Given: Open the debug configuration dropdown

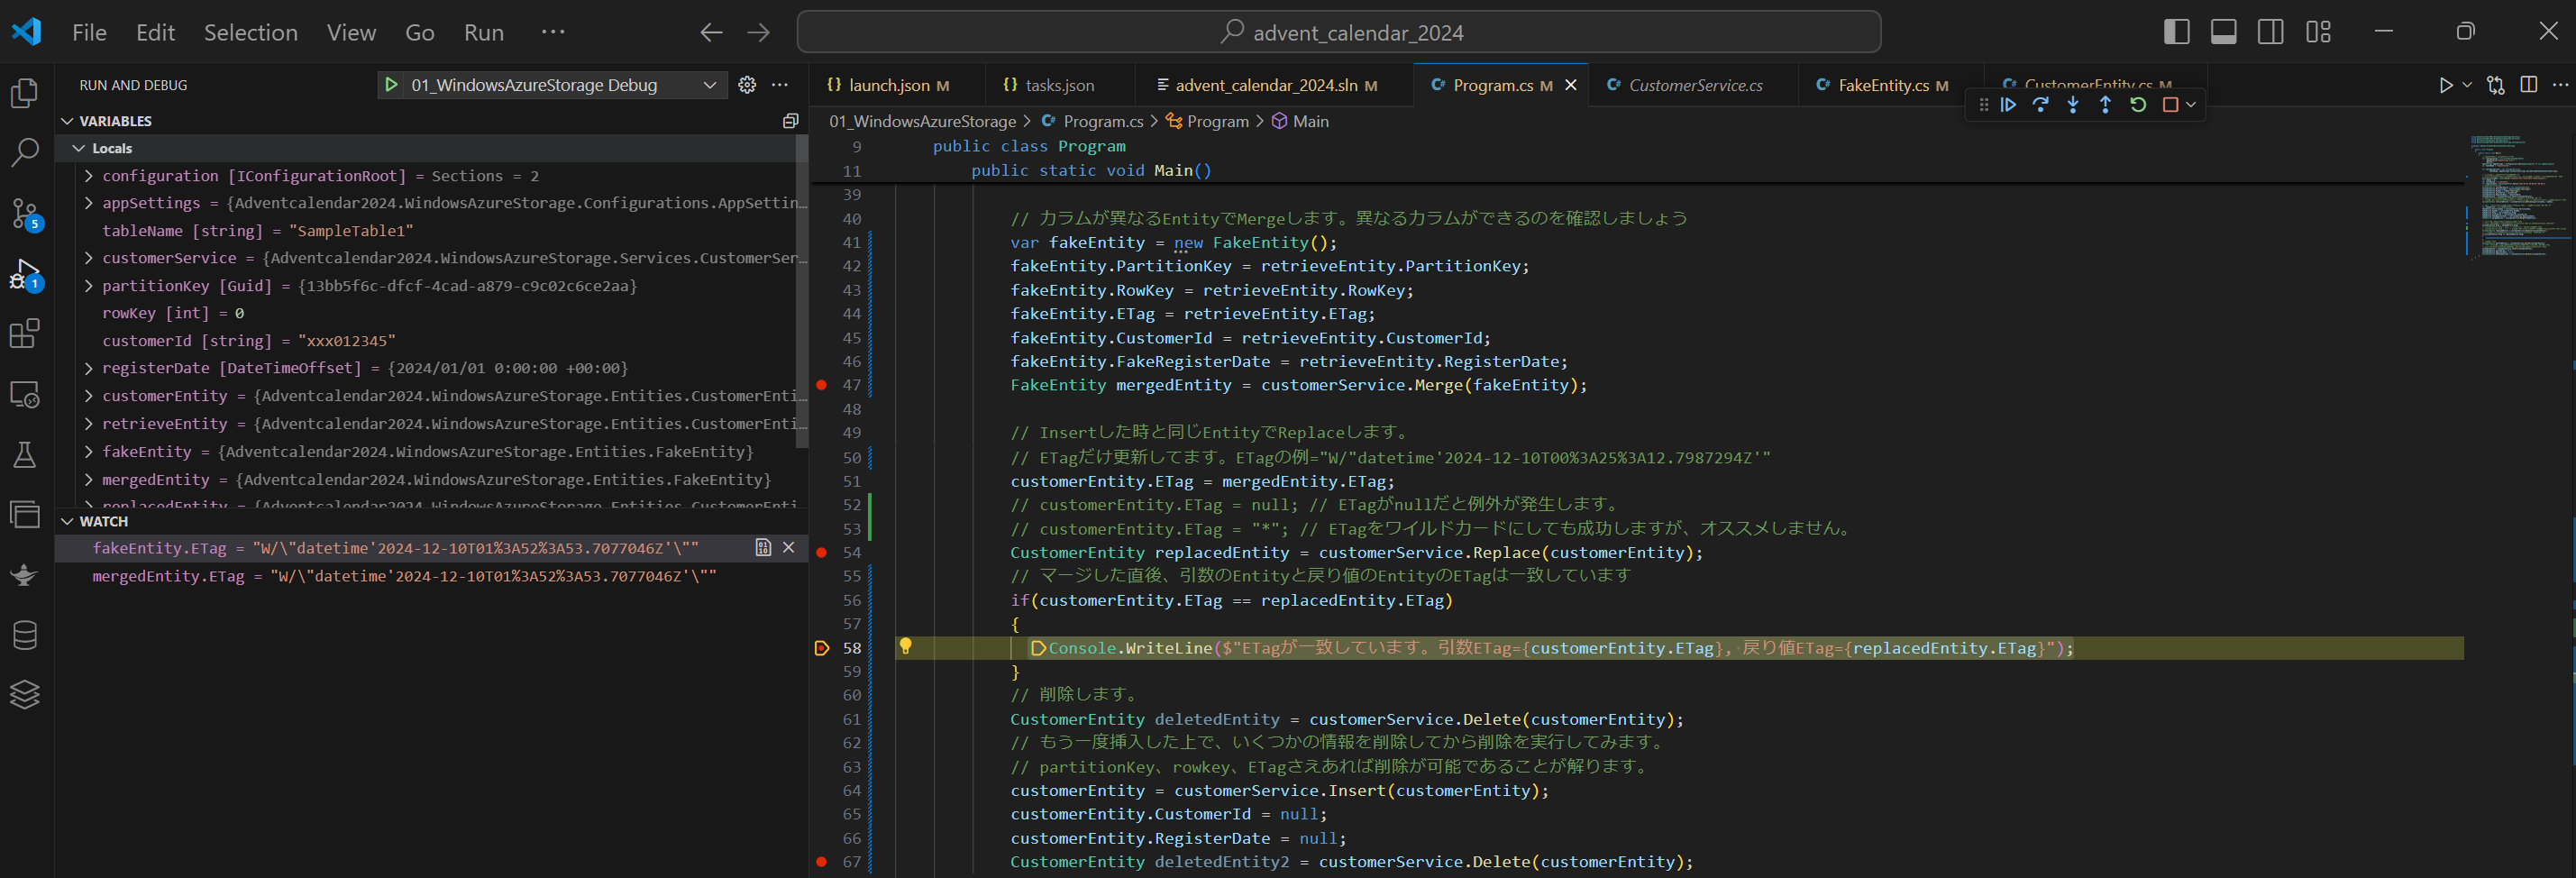Looking at the screenshot, I should (x=709, y=85).
